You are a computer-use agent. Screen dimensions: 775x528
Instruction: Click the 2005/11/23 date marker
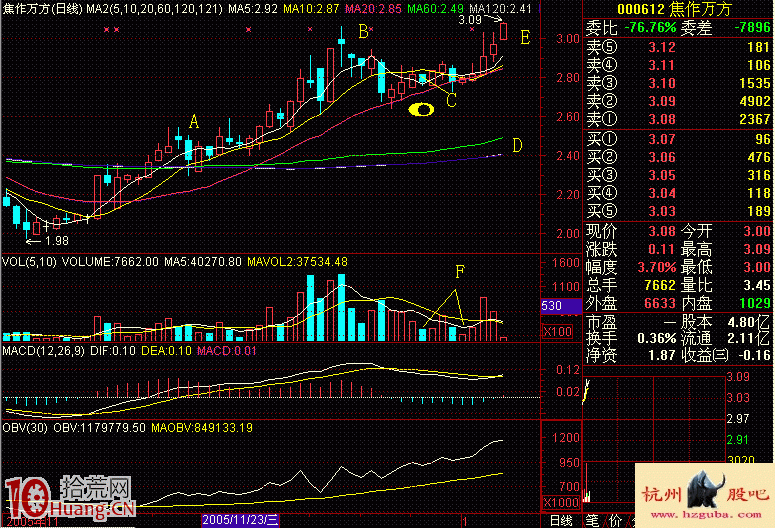pos(242,520)
